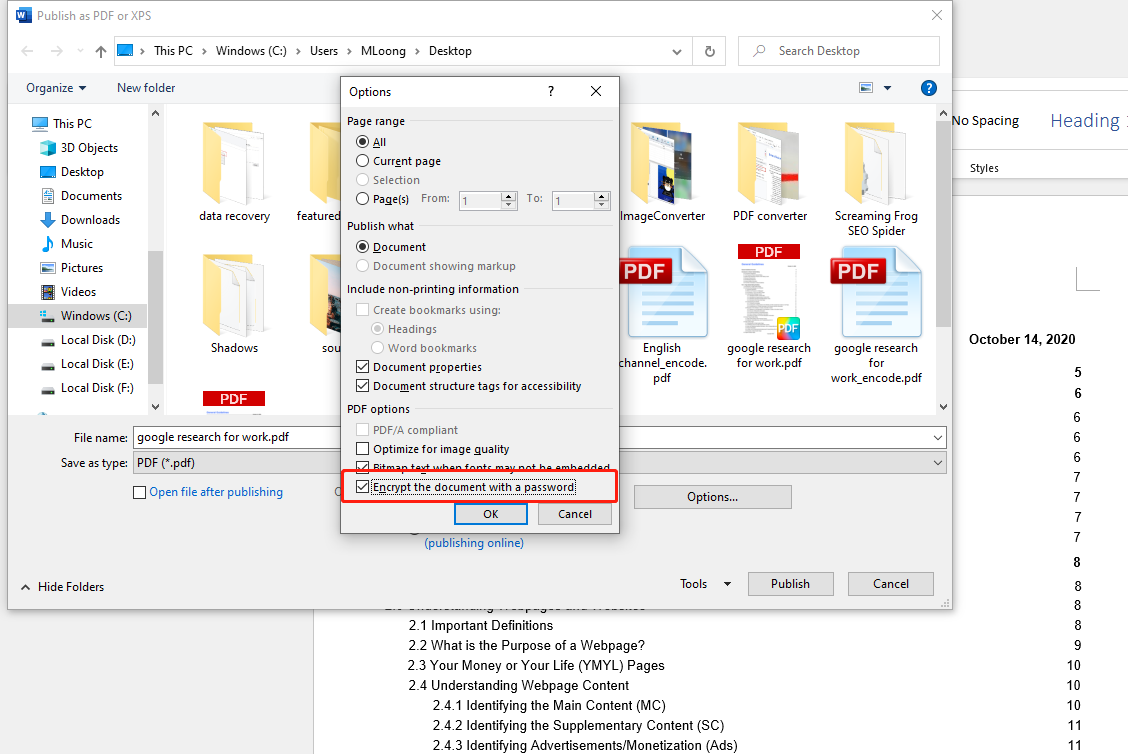Toggle Document structure tags for accessibility
This screenshot has height=754, width=1128.
point(363,386)
